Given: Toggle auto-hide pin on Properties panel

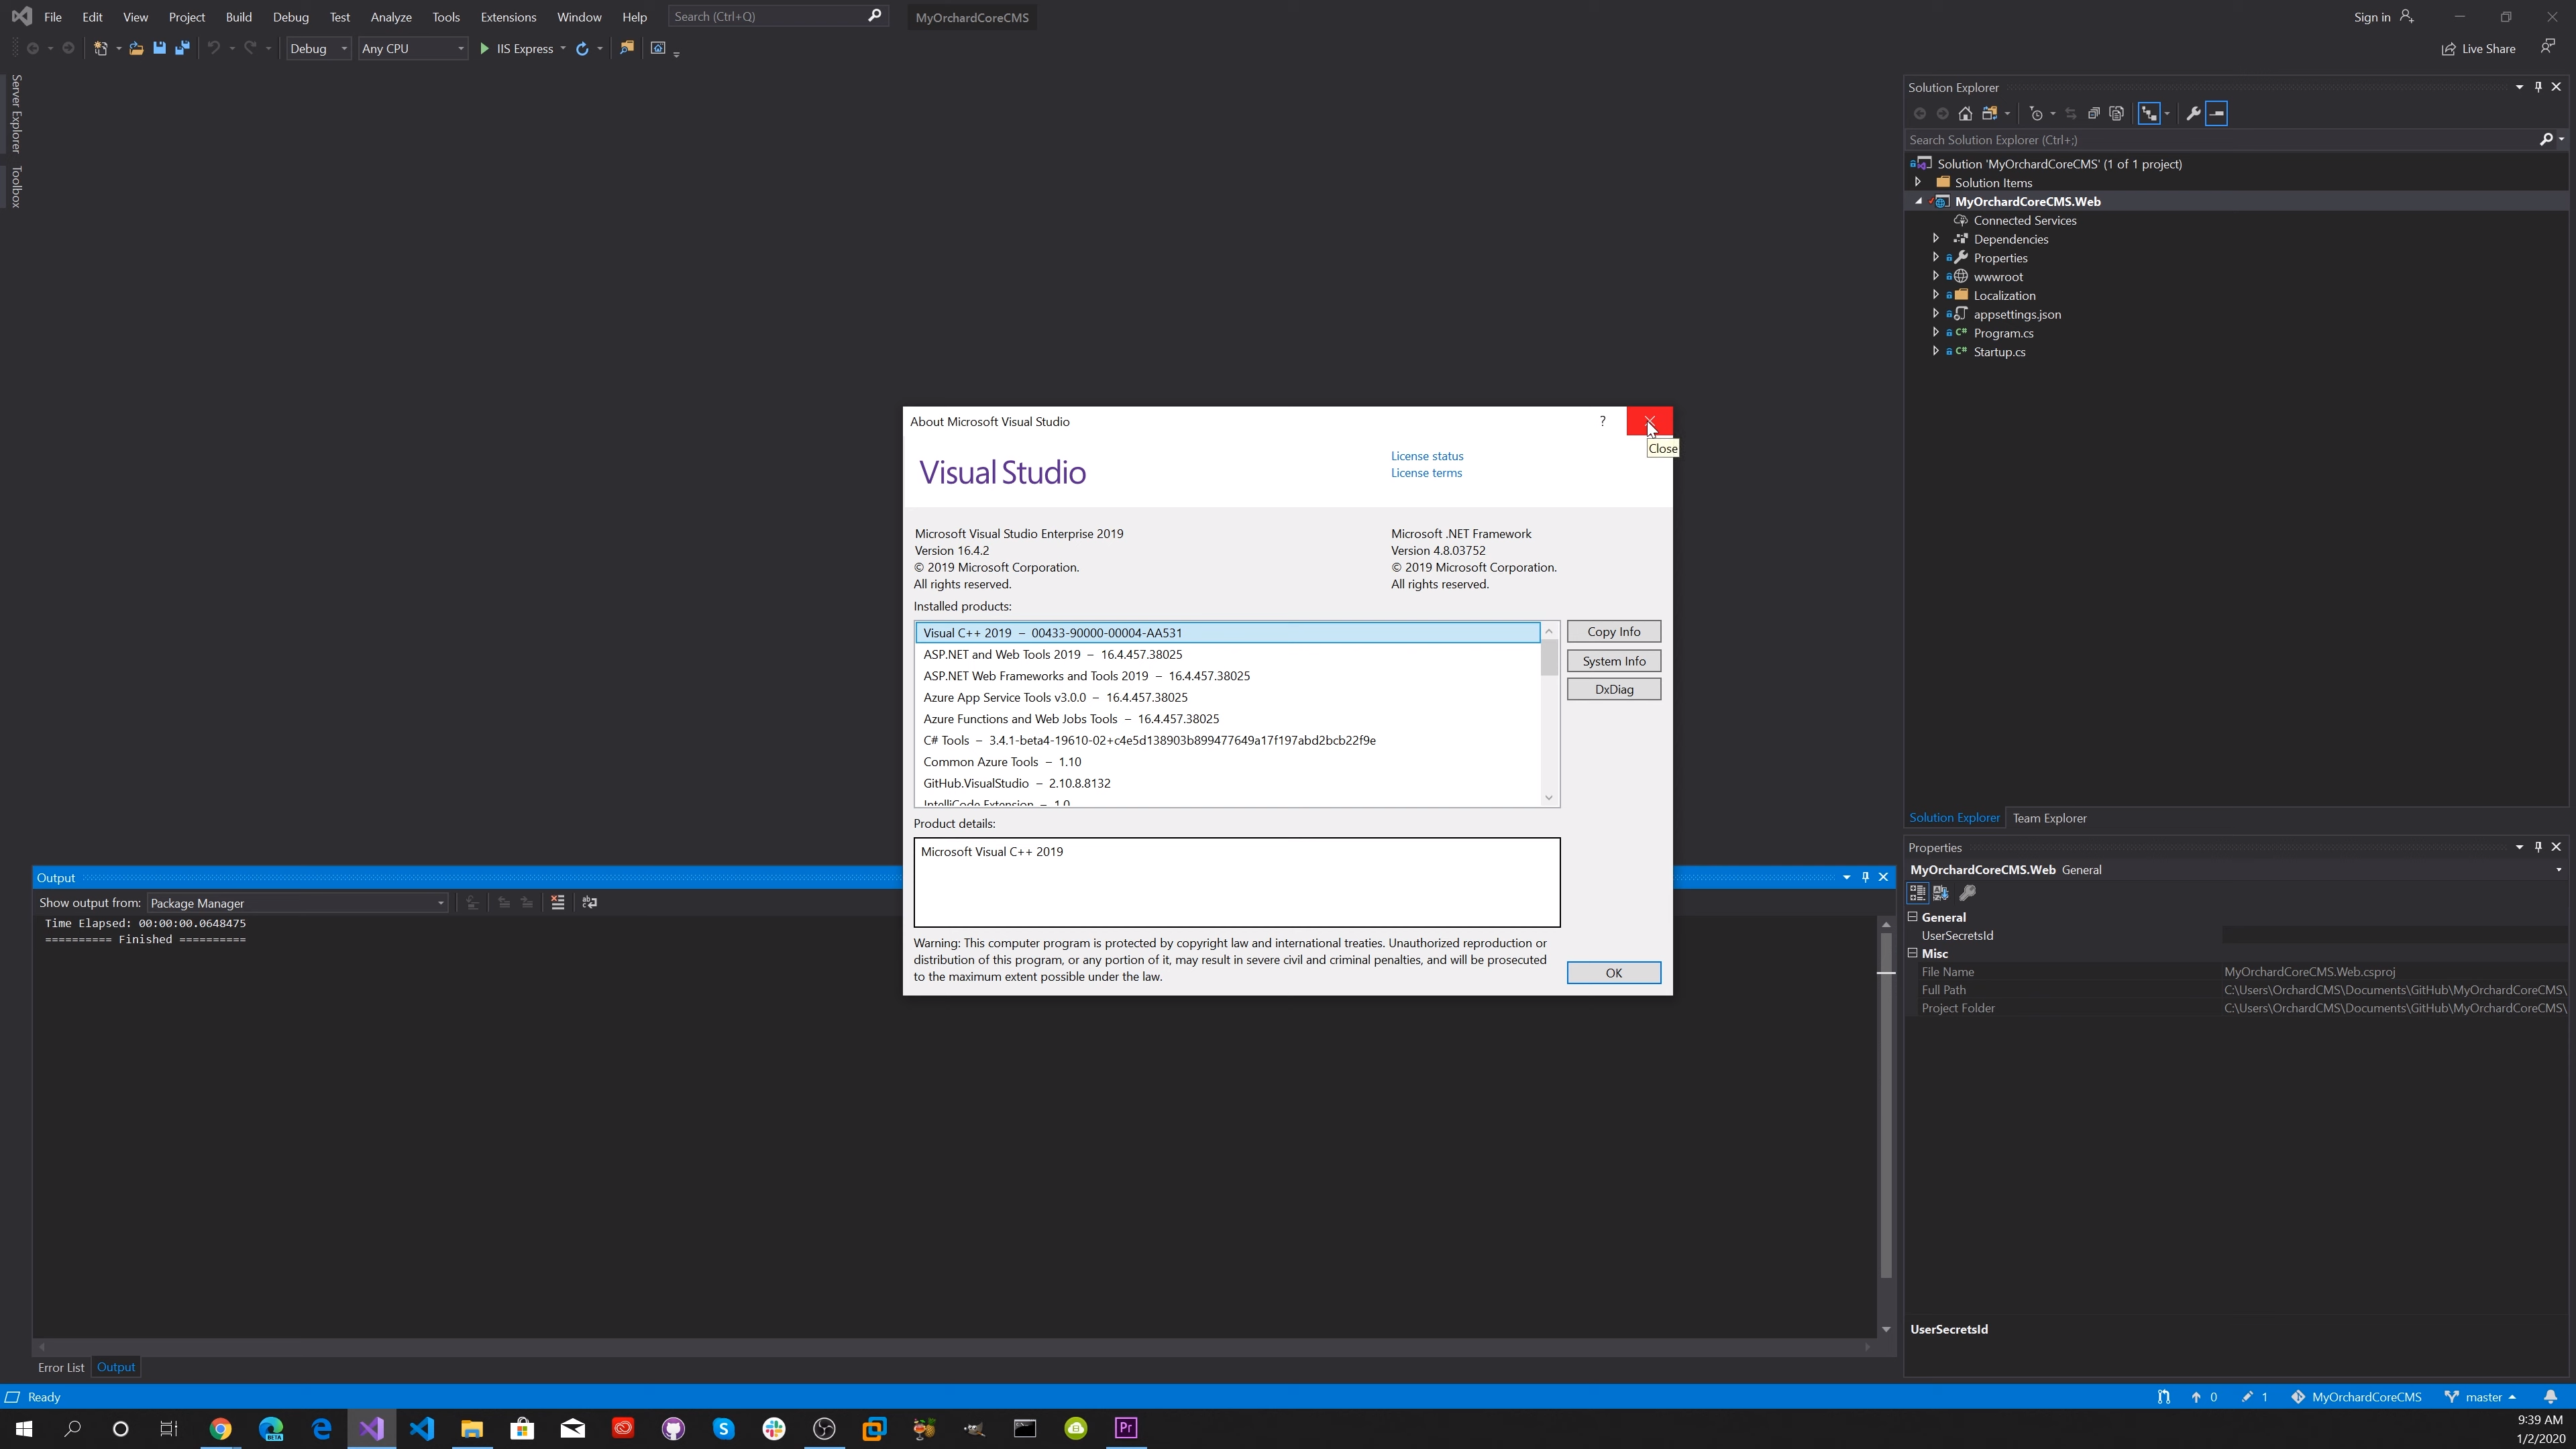Looking at the screenshot, I should [2538, 847].
